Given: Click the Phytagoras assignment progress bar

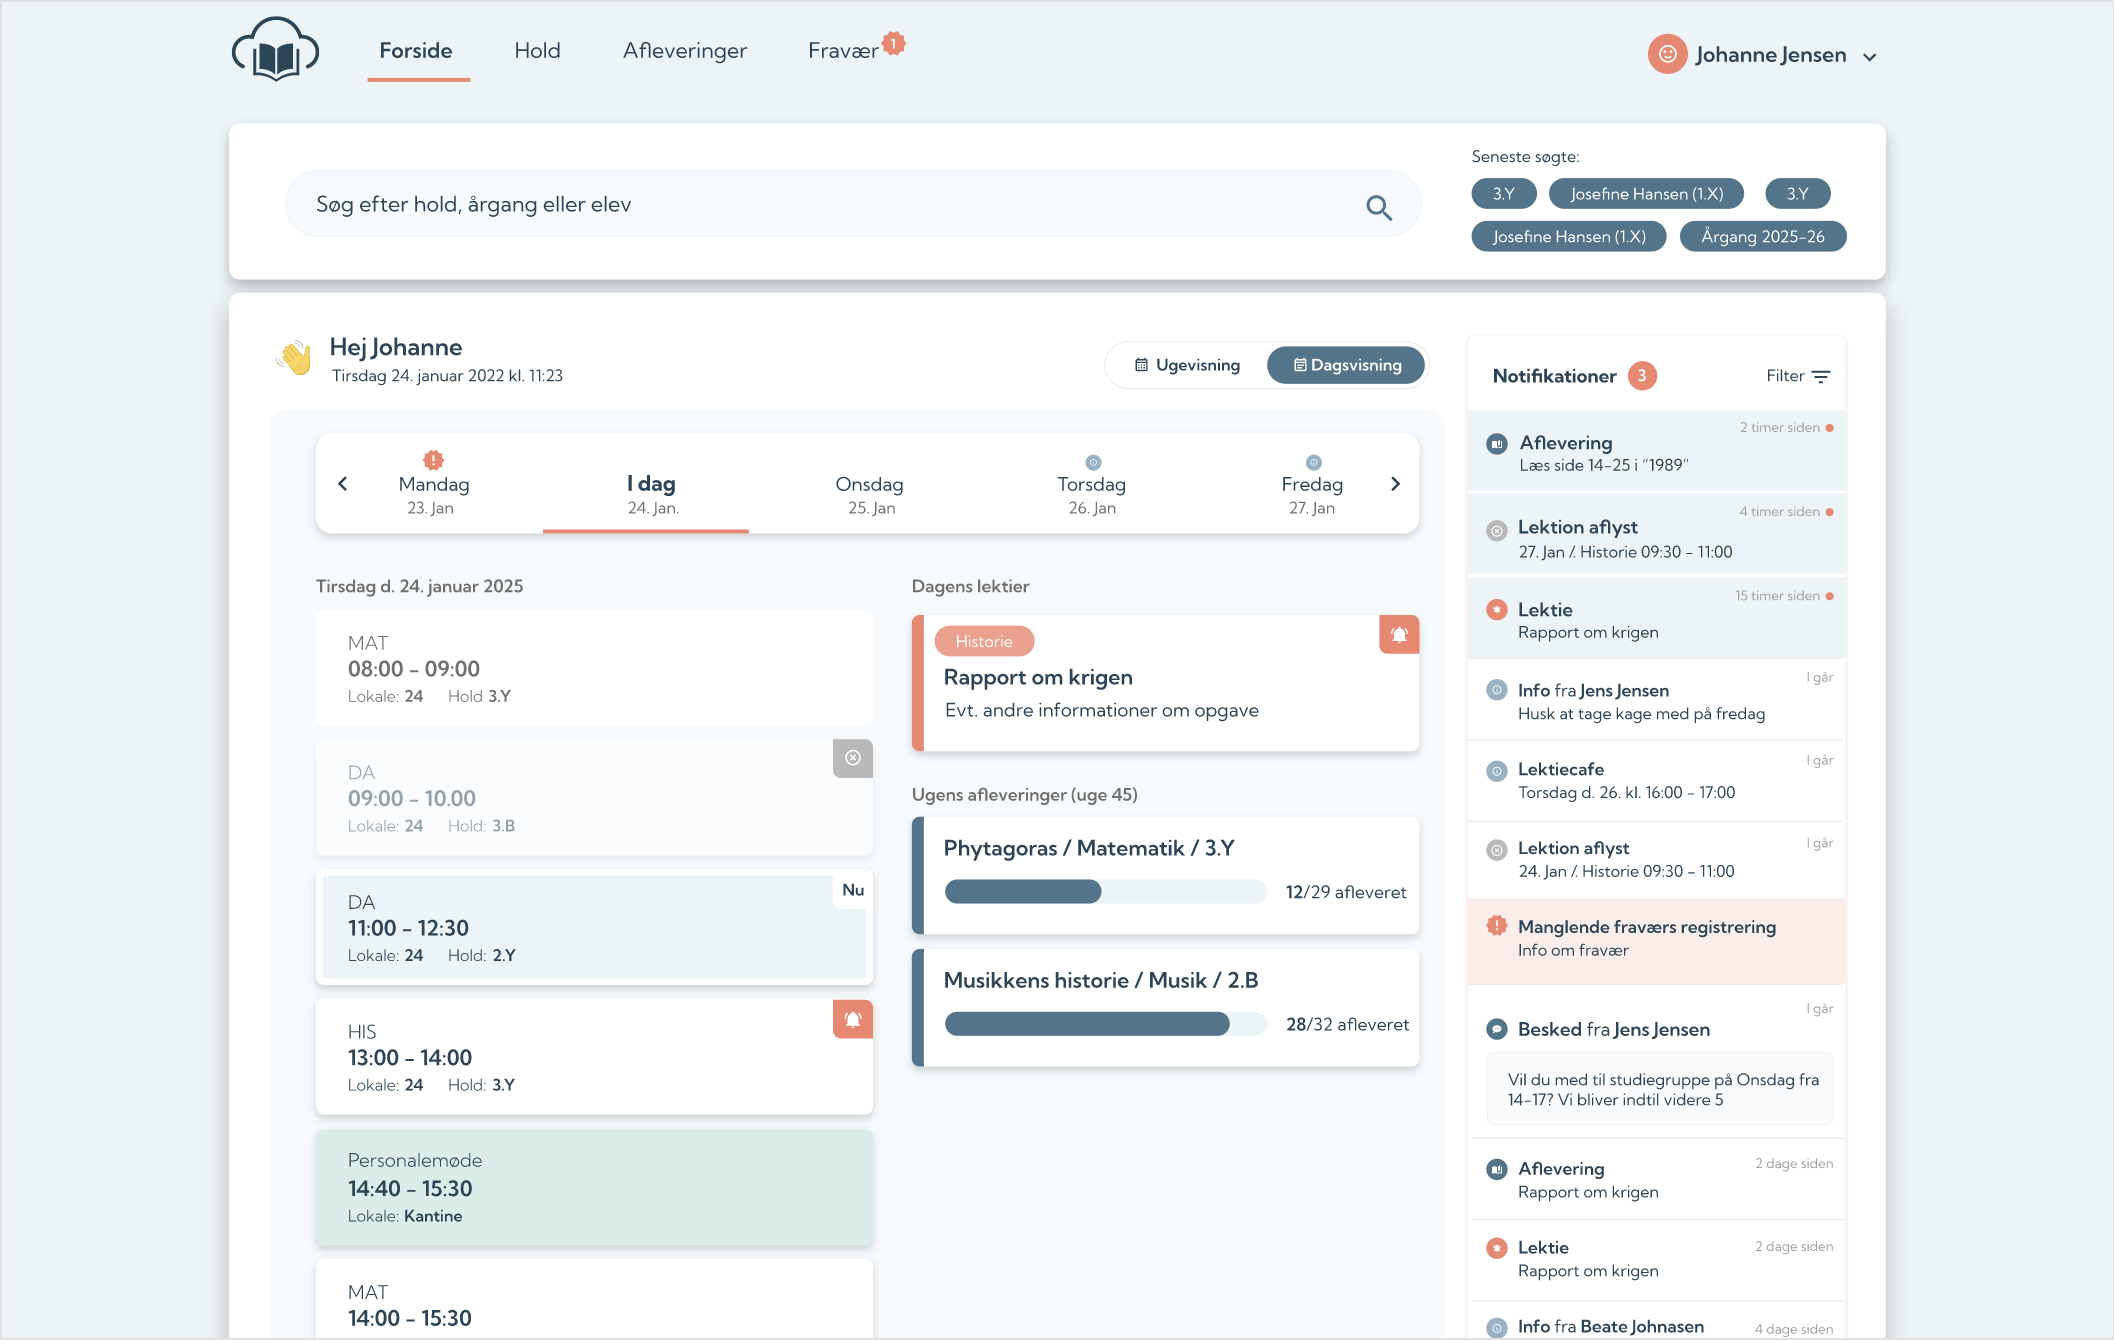Looking at the screenshot, I should [x=1105, y=891].
